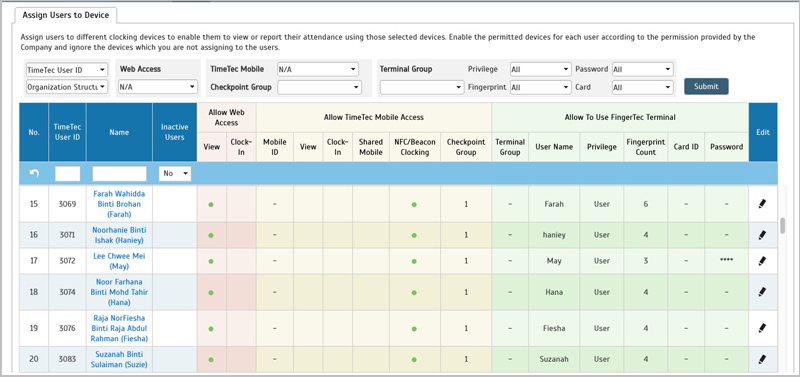This screenshot has height=377, width=800.
Task: Click the edit pencil for Noorhanie Binti Ishak
Action: point(762,235)
